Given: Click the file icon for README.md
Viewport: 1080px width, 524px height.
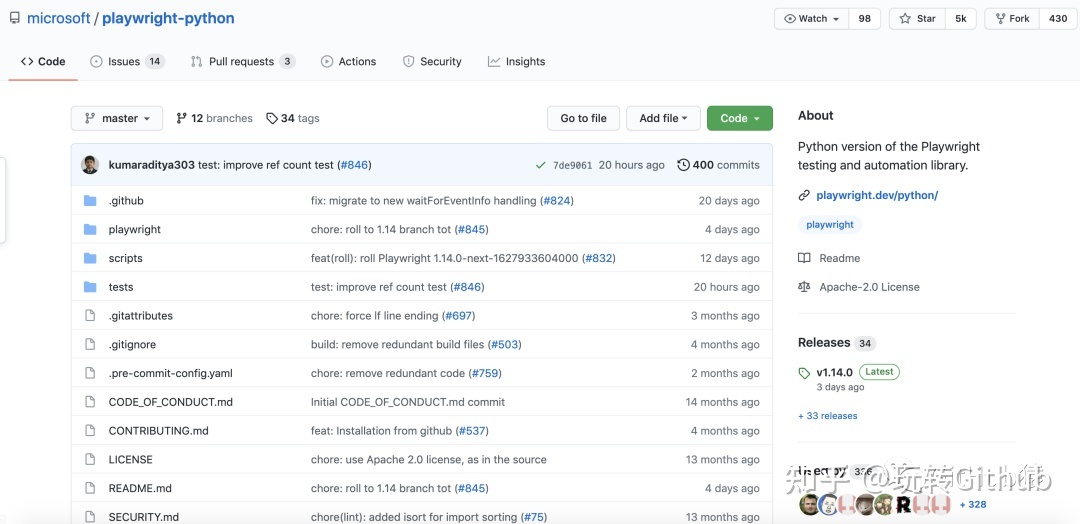Looking at the screenshot, I should point(90,488).
